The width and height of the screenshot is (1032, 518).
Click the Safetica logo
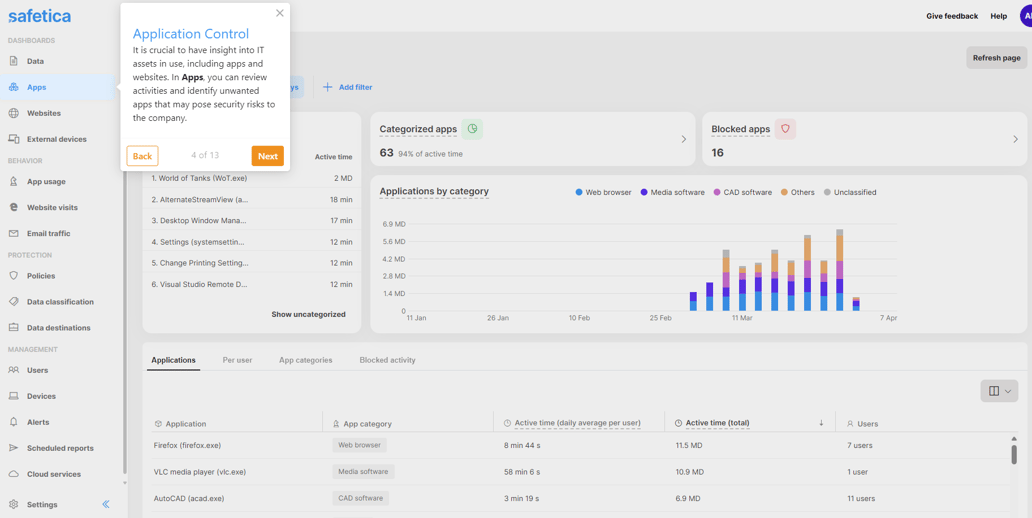tap(39, 16)
